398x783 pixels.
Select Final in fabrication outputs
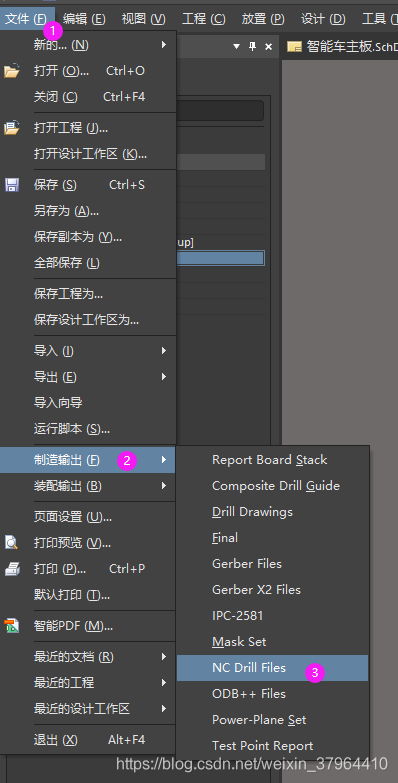(272, 537)
